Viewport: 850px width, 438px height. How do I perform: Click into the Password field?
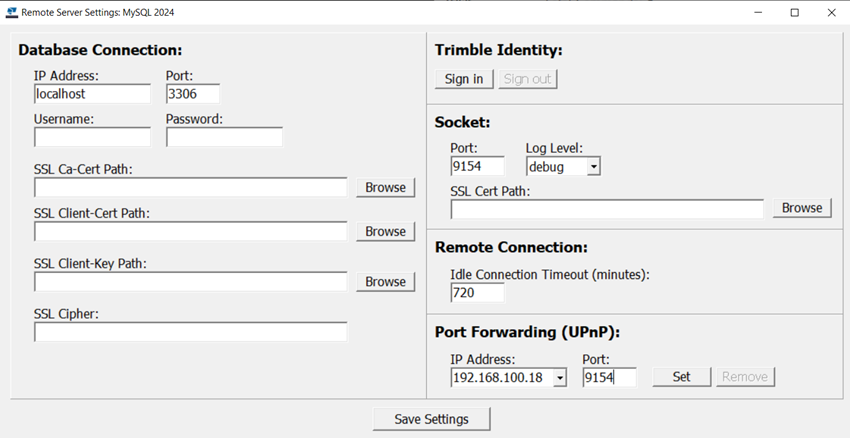tap(224, 137)
